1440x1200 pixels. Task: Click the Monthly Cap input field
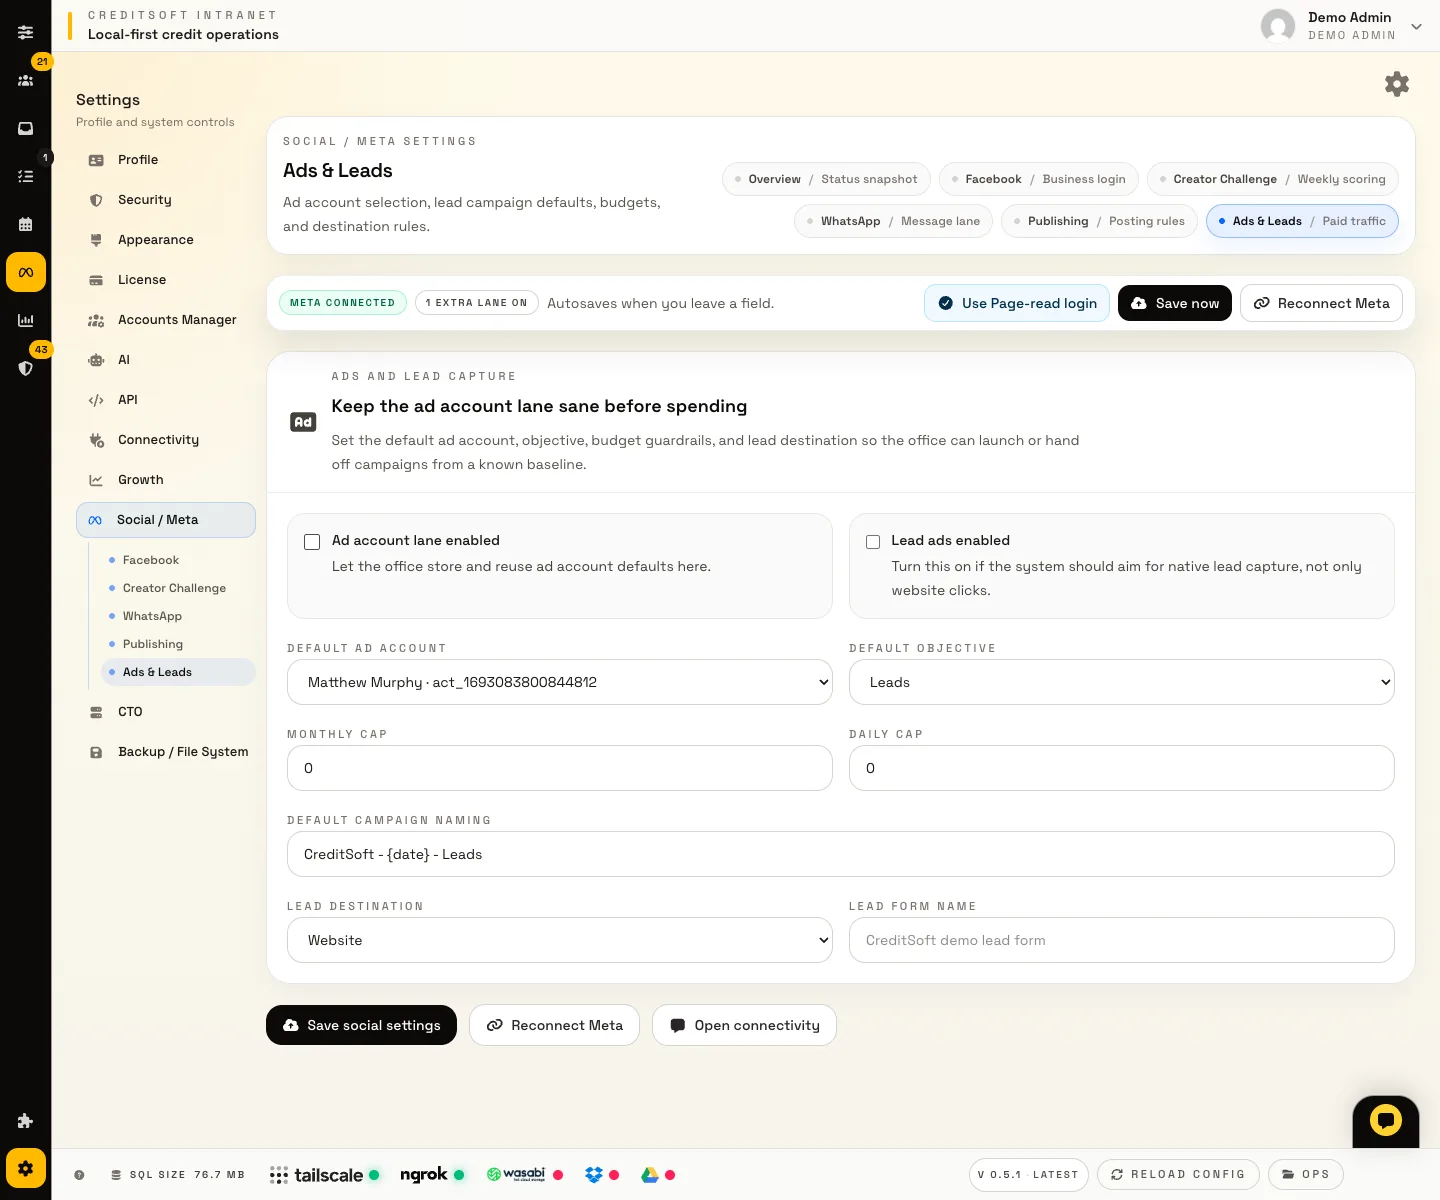pos(559,768)
